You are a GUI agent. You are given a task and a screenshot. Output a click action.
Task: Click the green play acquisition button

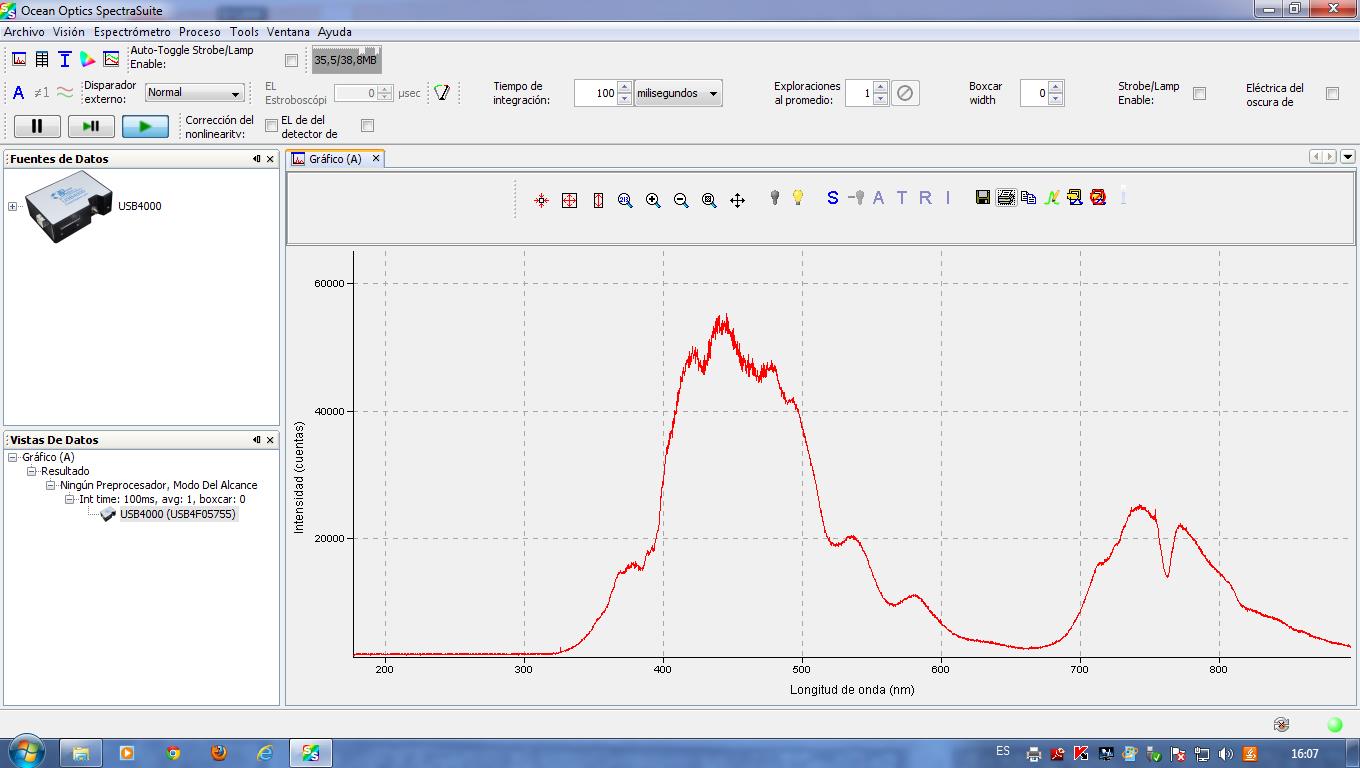tap(146, 126)
